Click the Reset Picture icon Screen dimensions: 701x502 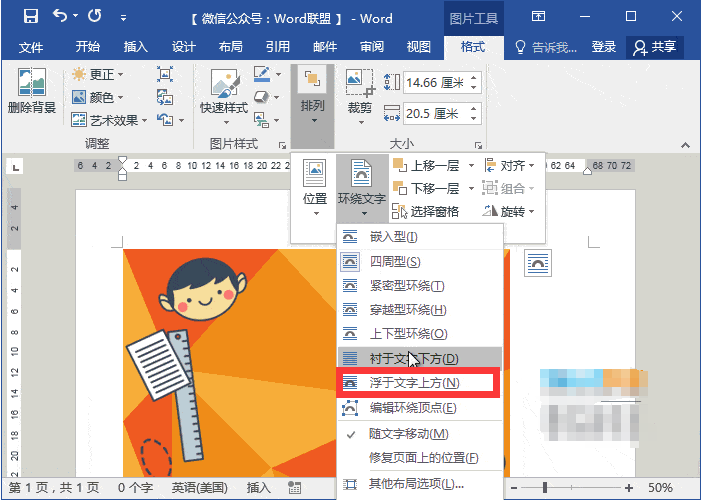click(165, 119)
